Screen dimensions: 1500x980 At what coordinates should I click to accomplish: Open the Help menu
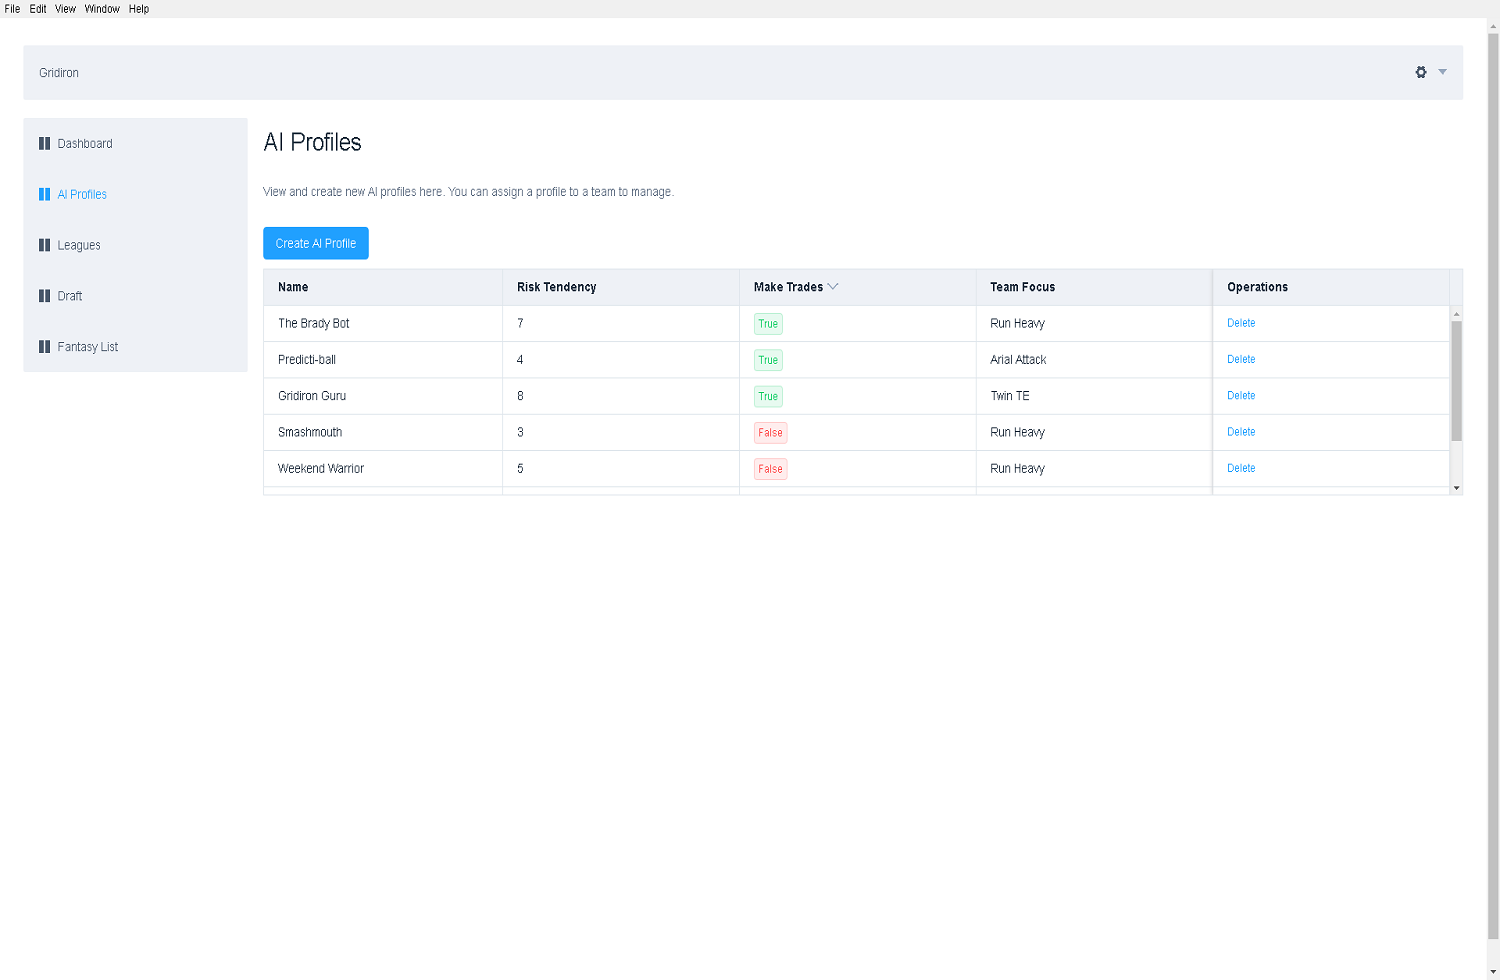tap(139, 9)
